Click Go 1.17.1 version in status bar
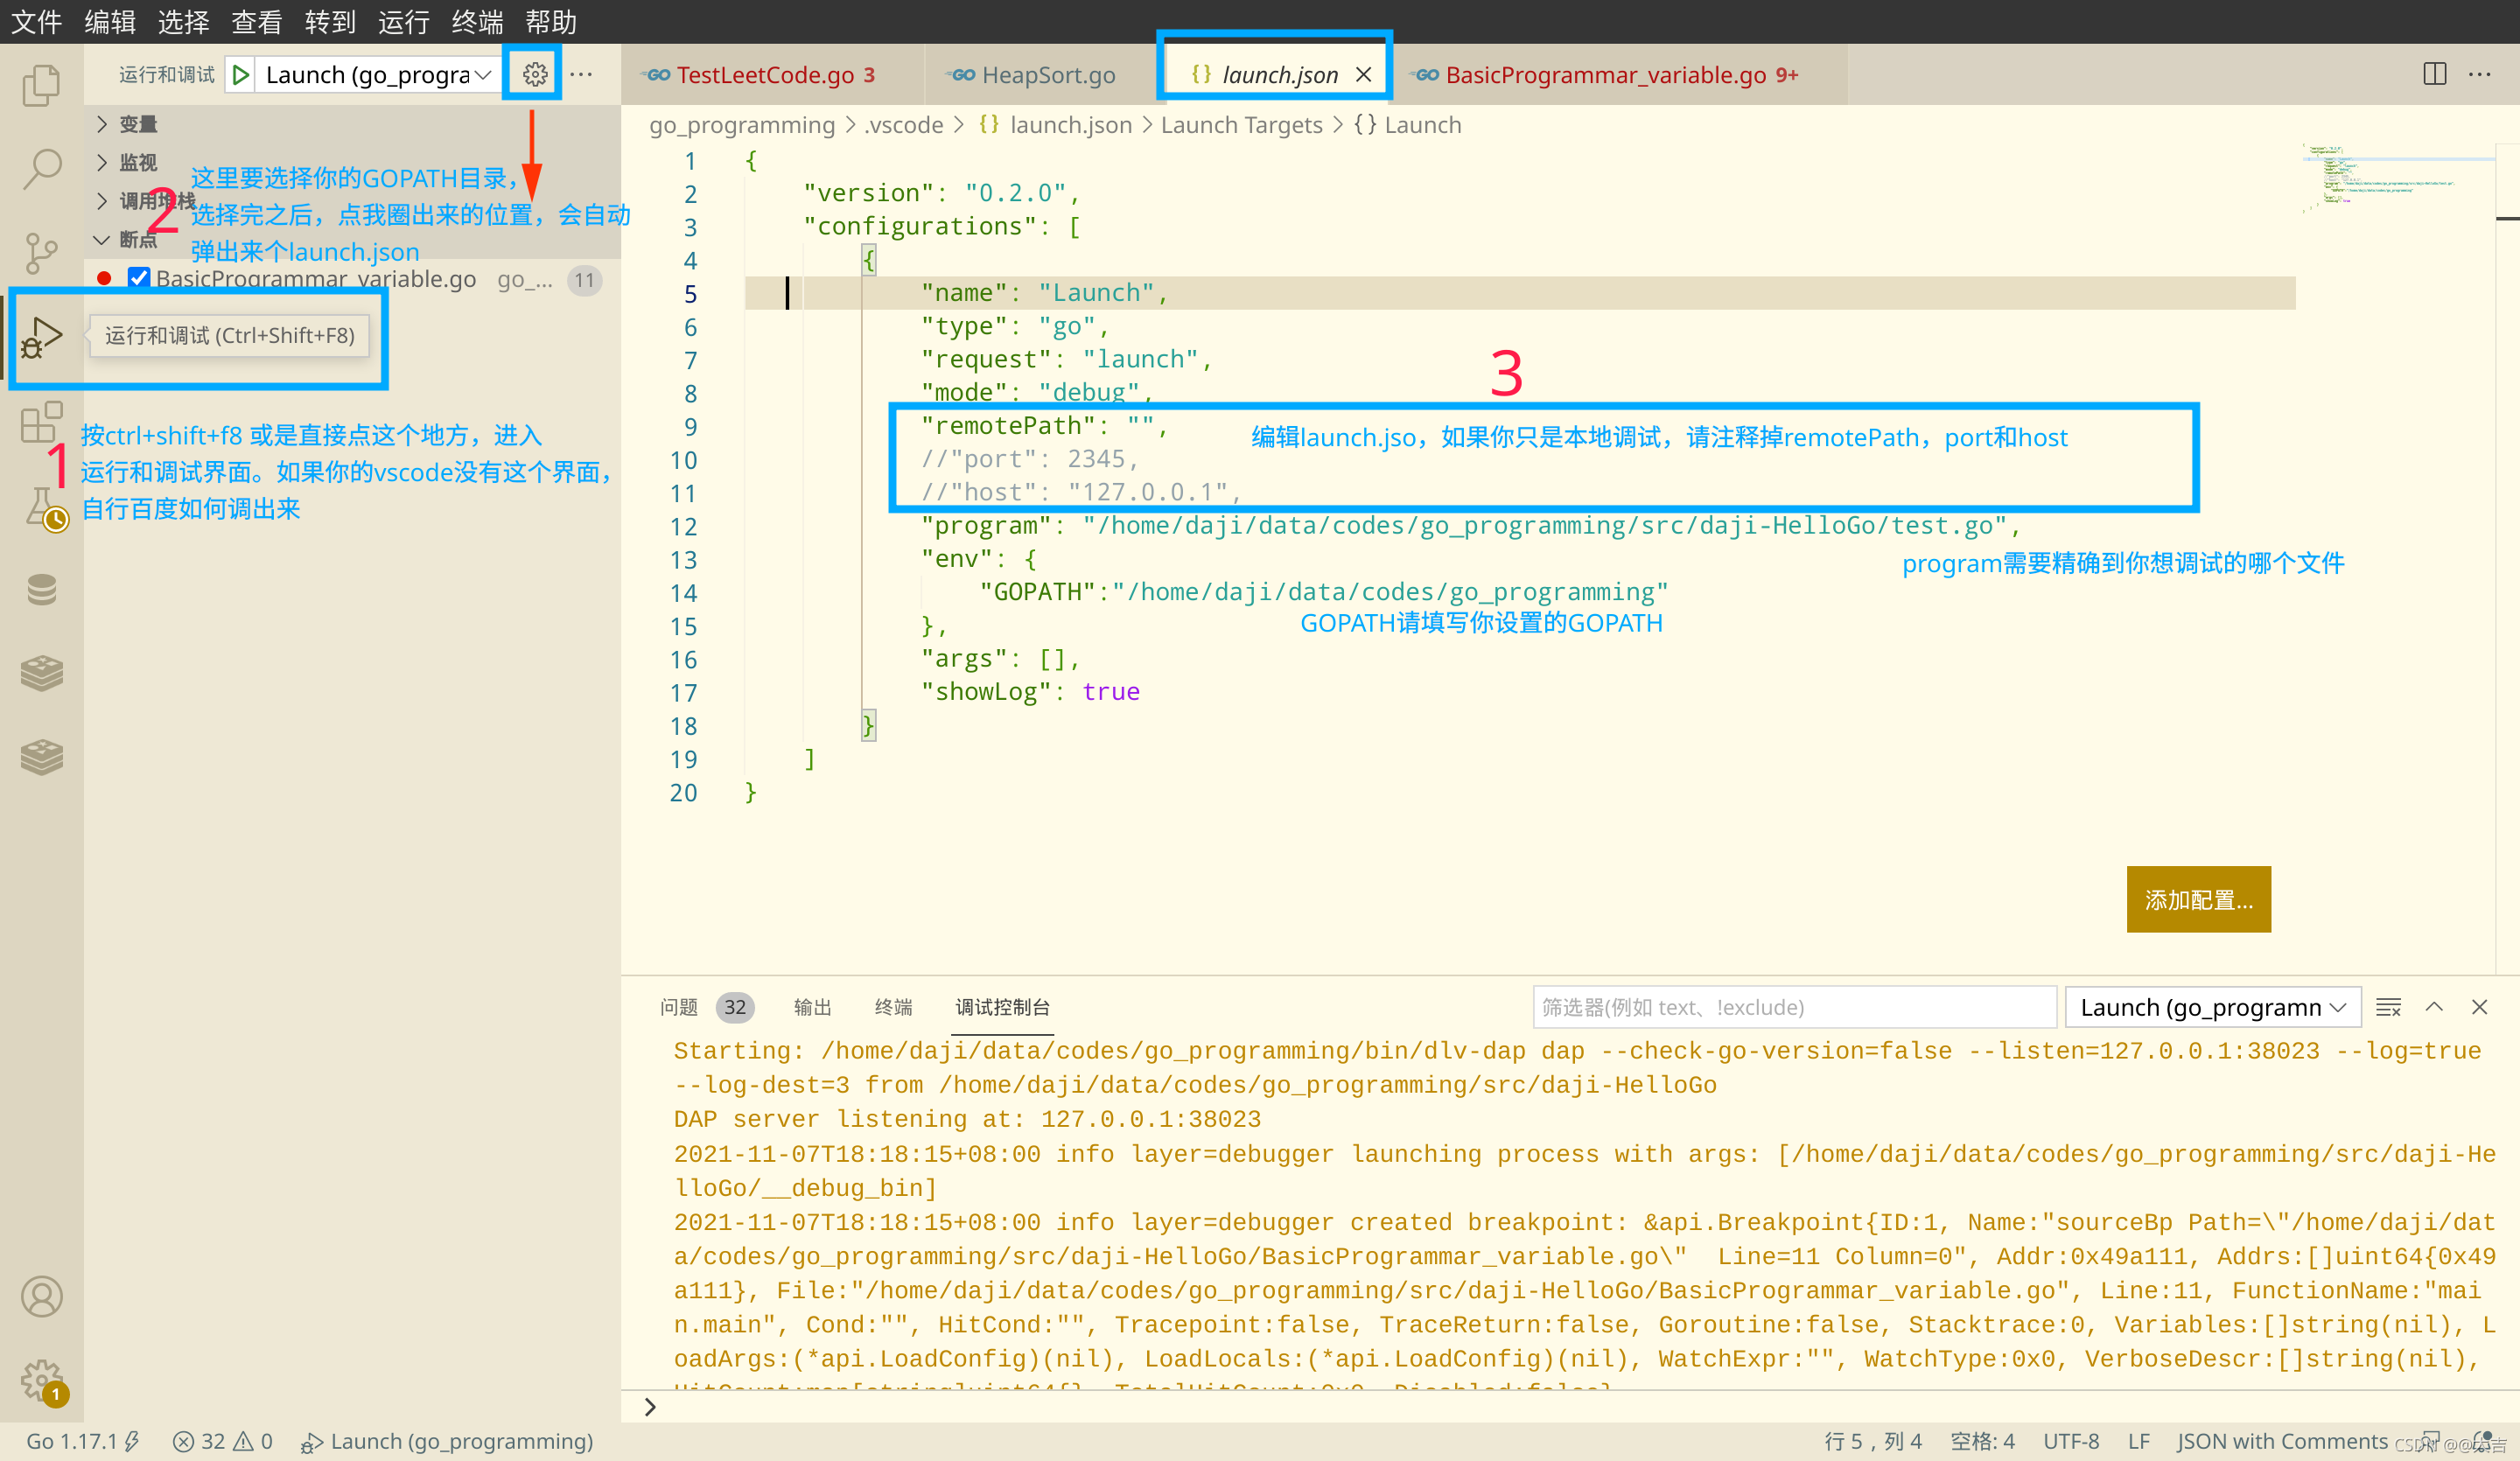 pyautogui.click(x=72, y=1441)
